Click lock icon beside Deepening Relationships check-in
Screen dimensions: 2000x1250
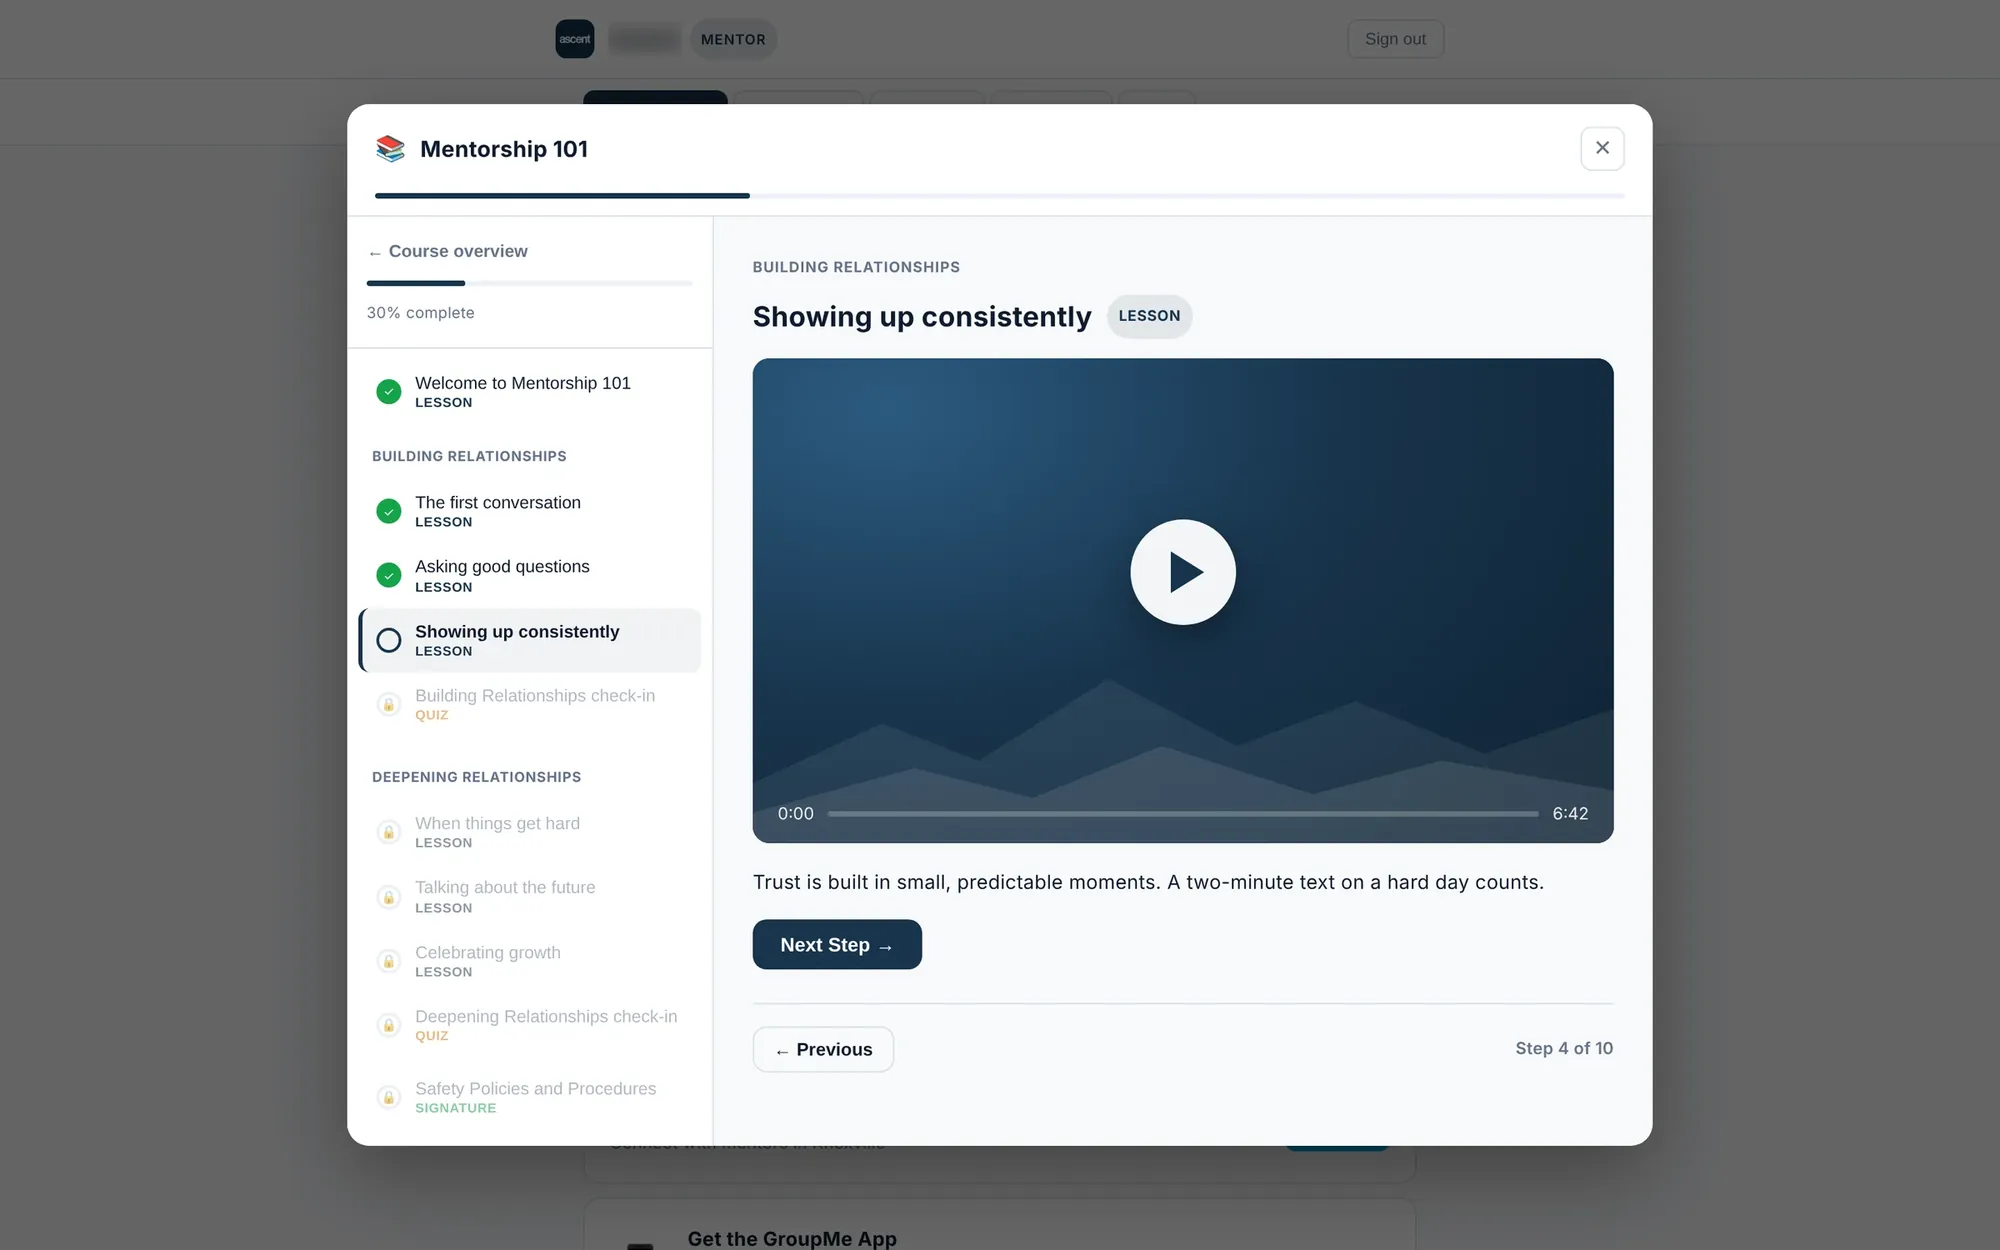coord(389,1025)
